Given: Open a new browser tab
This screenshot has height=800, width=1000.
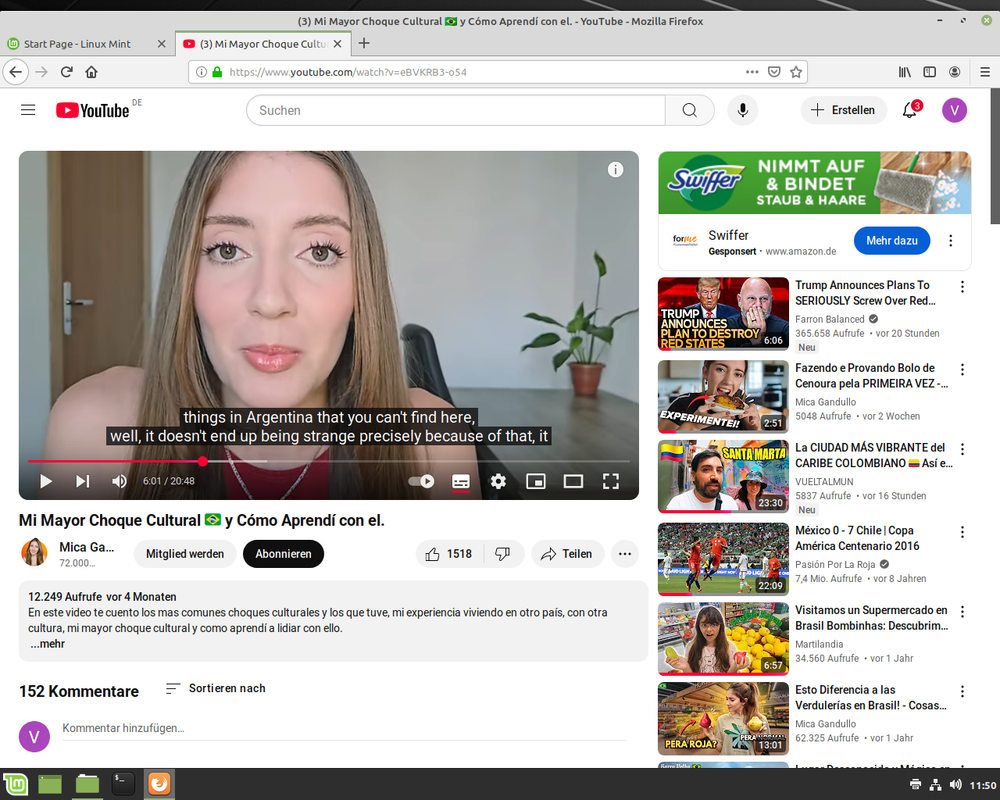Looking at the screenshot, I should pos(364,43).
